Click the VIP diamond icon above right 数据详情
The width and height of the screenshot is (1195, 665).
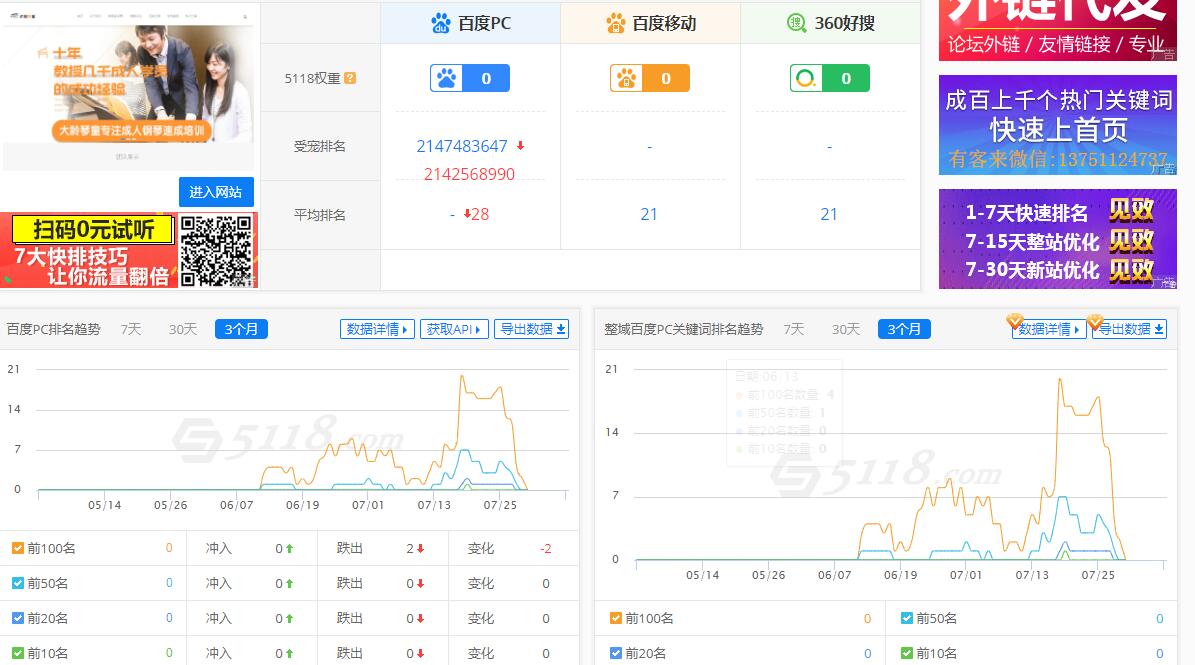tap(1014, 321)
